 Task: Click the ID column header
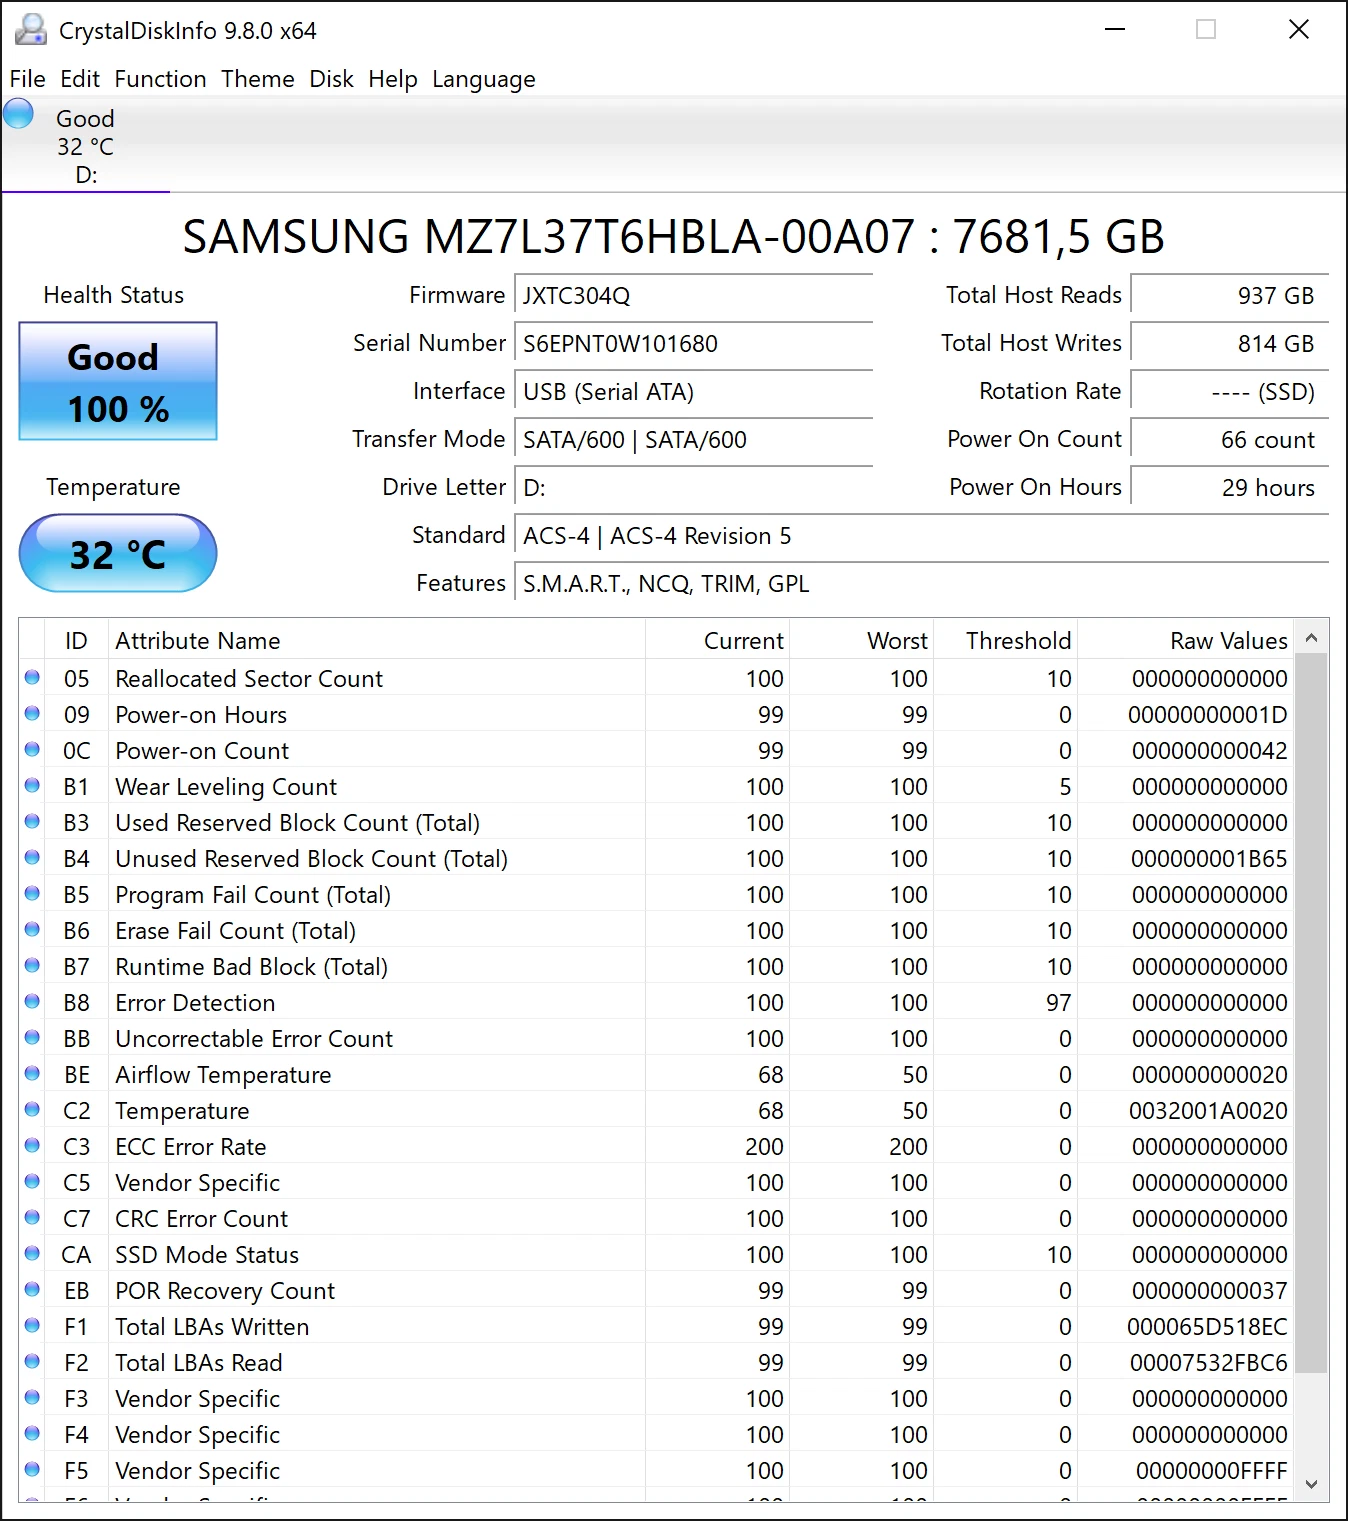coord(77,640)
